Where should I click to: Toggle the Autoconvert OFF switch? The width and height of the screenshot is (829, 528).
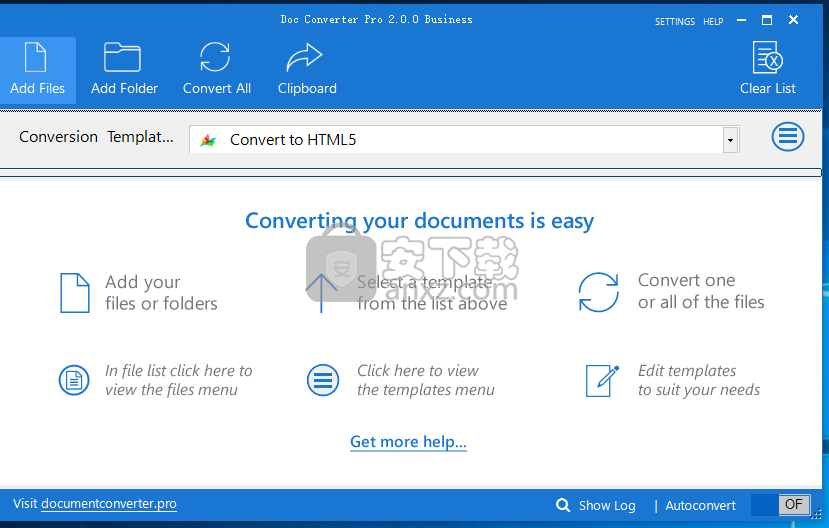[780, 505]
